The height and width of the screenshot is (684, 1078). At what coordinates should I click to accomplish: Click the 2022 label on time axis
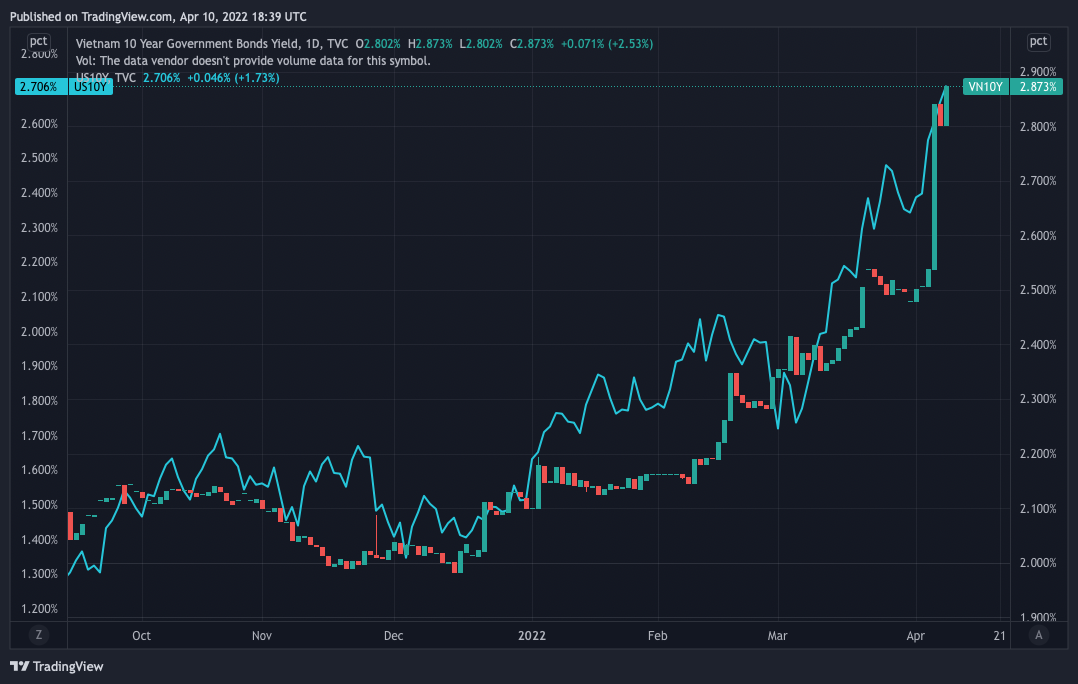tap(532, 635)
